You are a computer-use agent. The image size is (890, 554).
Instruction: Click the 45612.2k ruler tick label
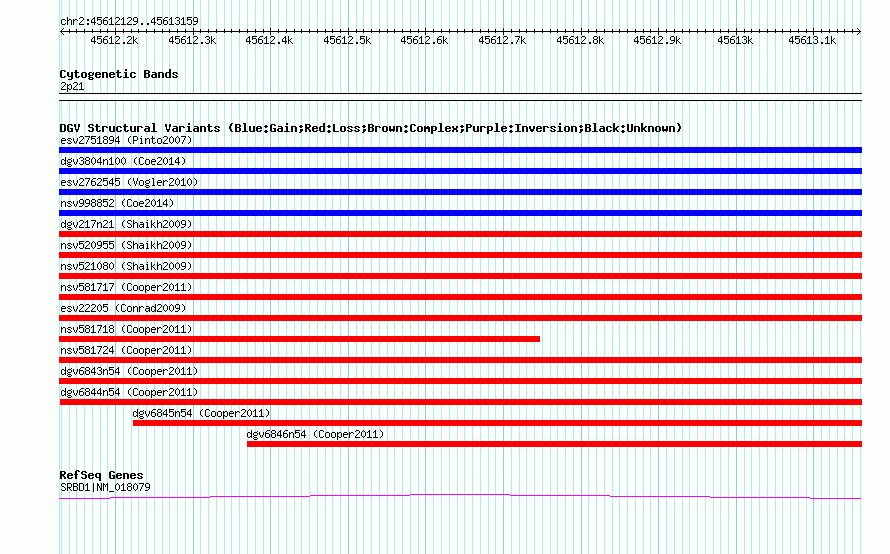click(x=114, y=40)
